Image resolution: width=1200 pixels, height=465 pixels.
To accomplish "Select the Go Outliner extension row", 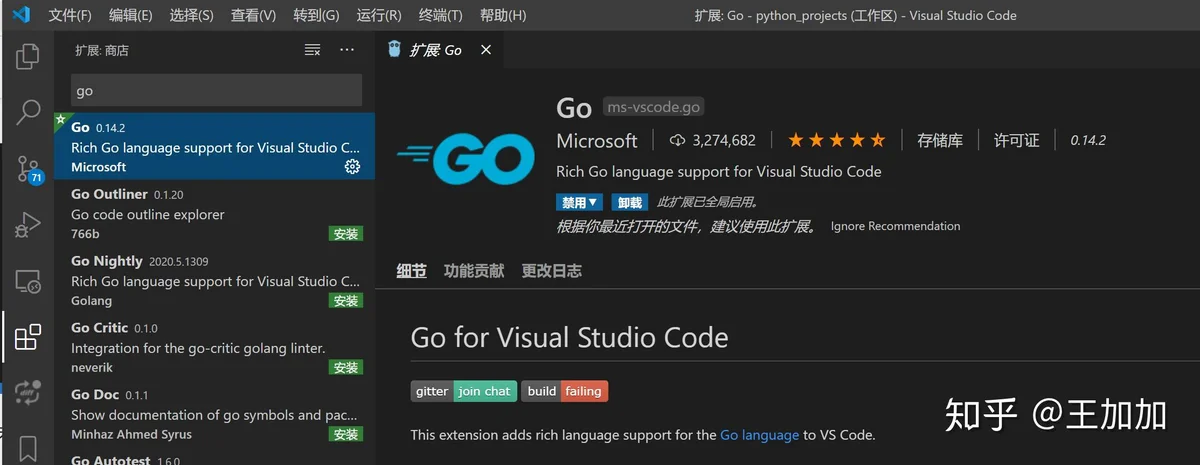I will 214,213.
